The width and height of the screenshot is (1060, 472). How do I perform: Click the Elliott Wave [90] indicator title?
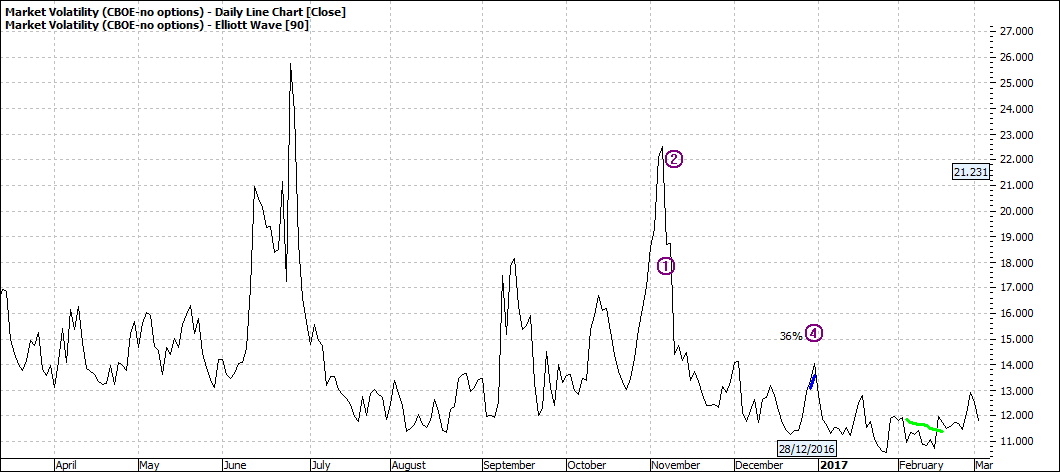point(157,24)
